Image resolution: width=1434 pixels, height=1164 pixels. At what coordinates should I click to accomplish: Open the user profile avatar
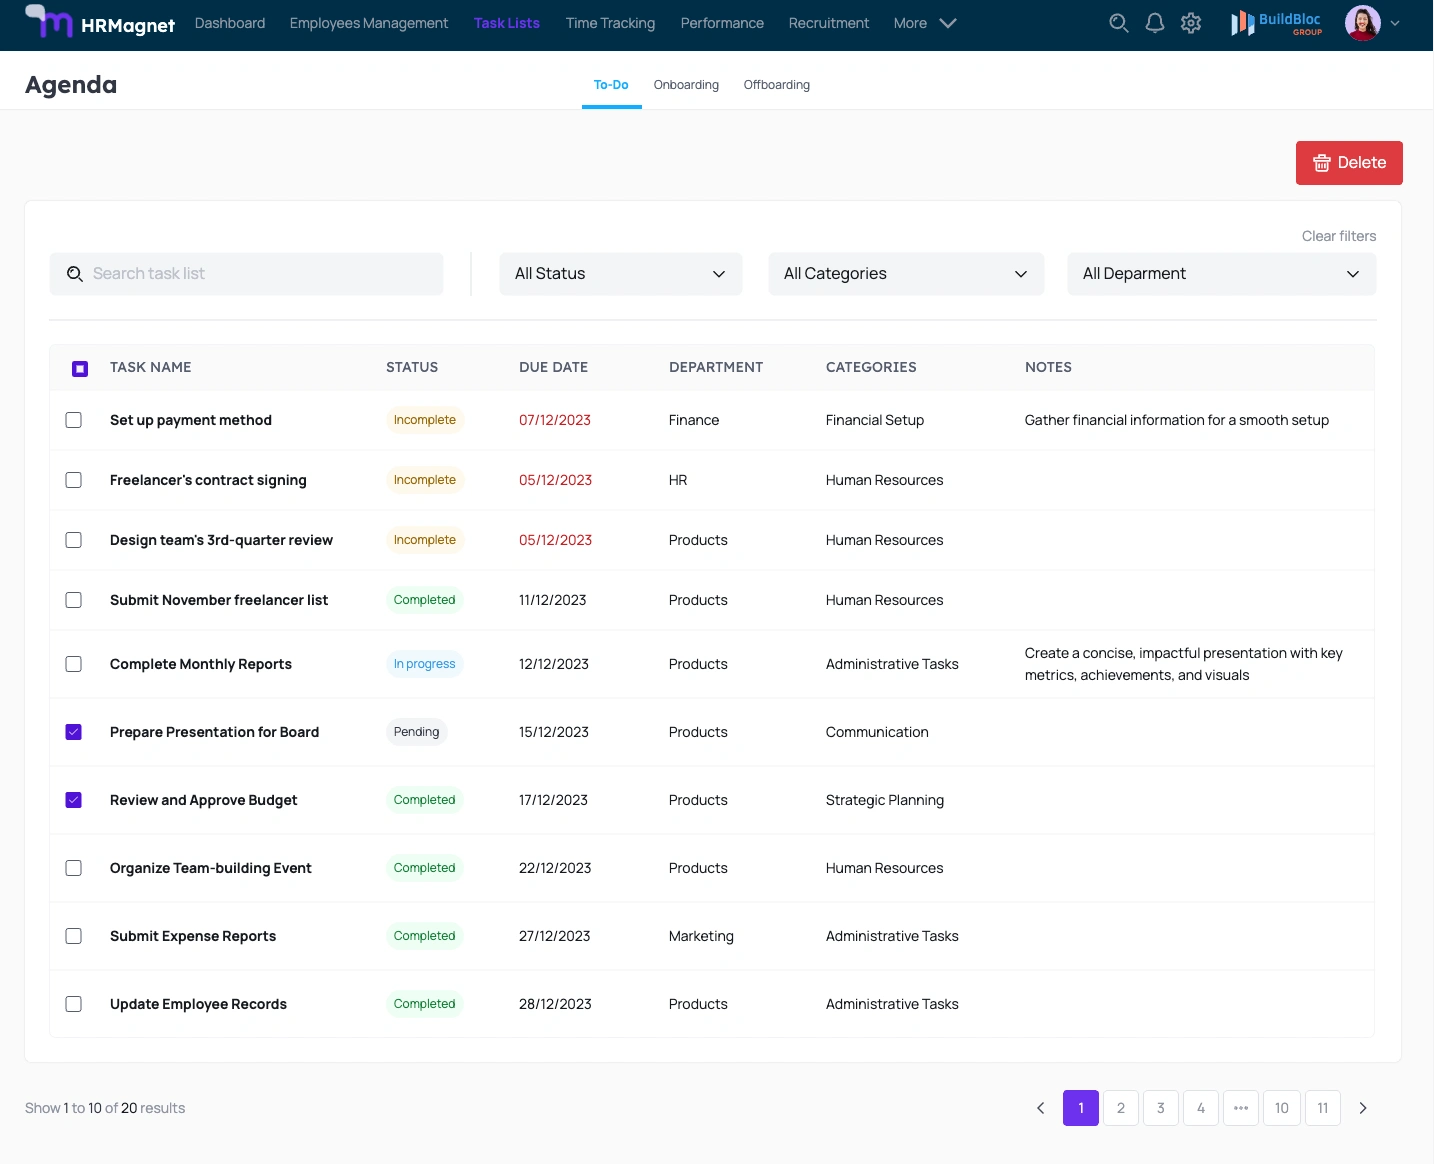click(x=1363, y=23)
